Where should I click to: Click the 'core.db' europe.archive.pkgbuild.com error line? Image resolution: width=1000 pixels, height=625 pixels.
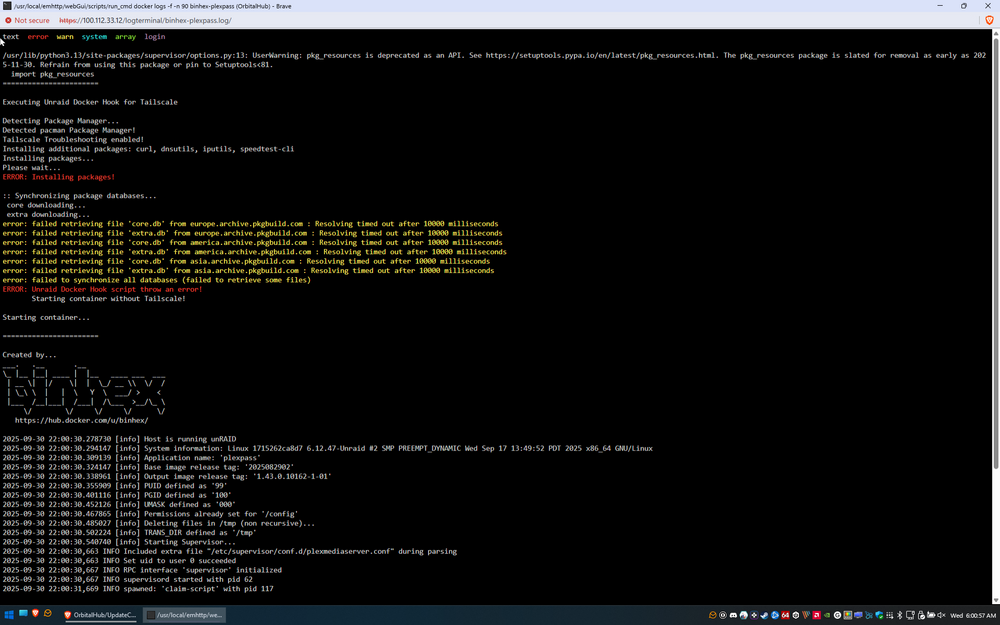(x=250, y=224)
